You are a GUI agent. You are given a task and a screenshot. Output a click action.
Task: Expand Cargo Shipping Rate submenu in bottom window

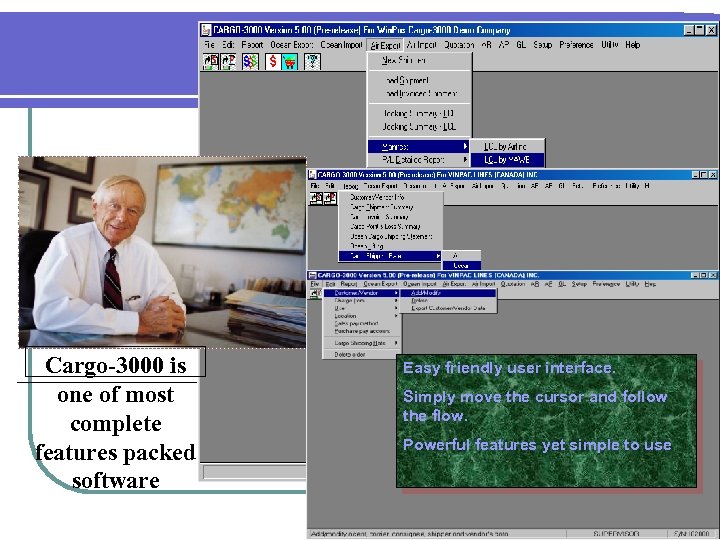pyautogui.click(x=362, y=343)
